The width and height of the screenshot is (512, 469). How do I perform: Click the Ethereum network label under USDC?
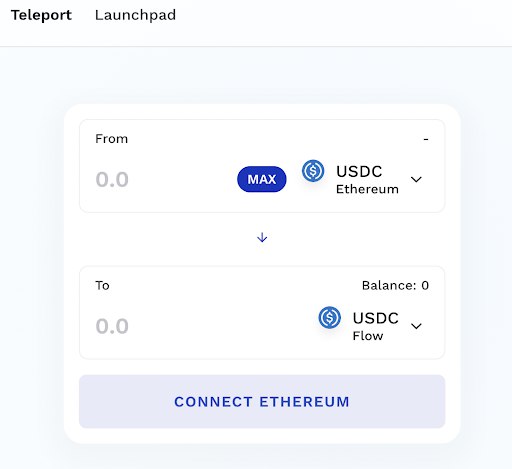[x=367, y=189]
